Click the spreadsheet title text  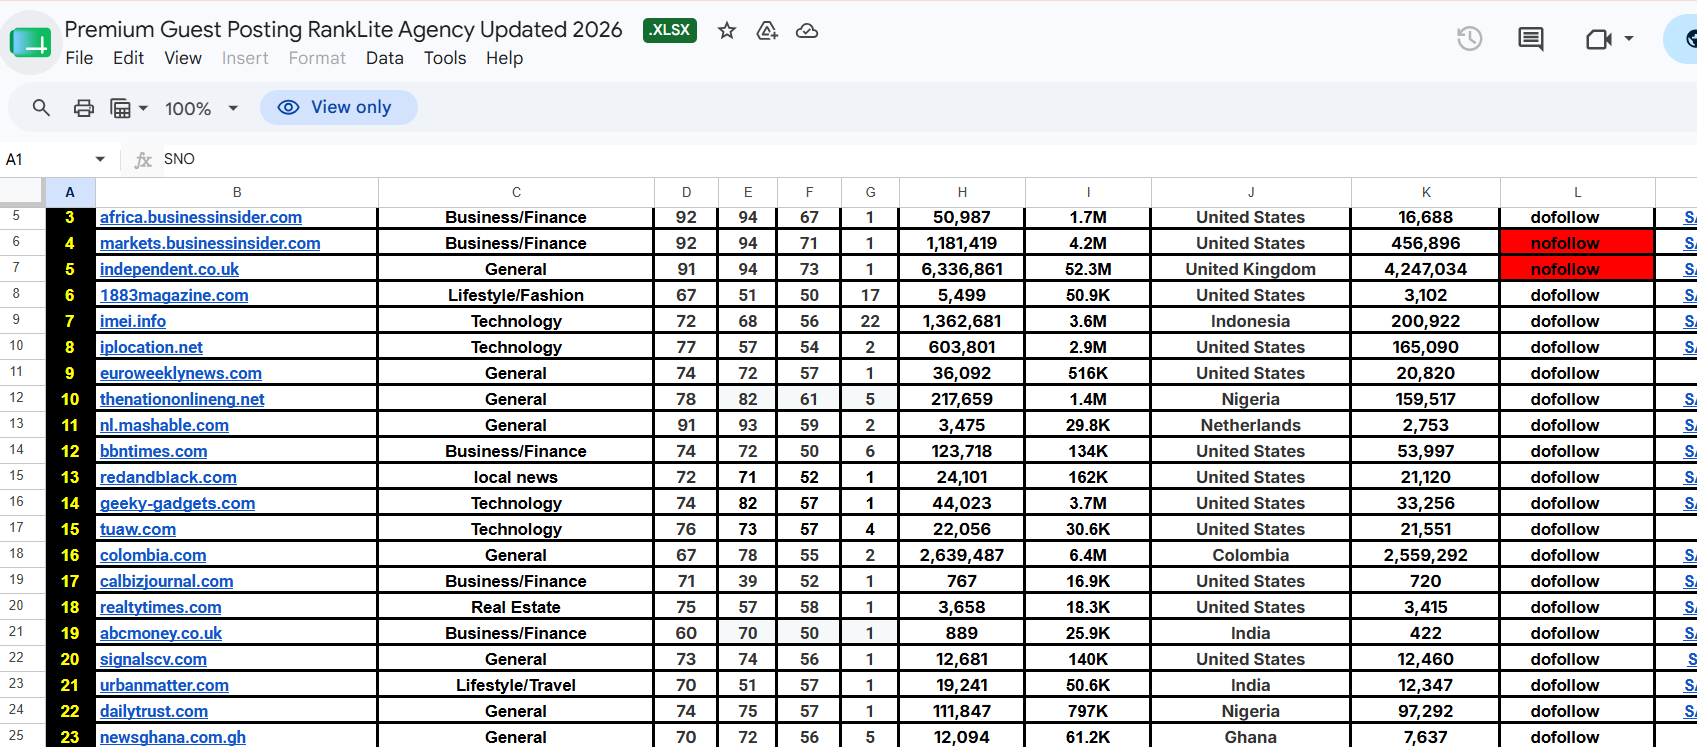pyautogui.click(x=343, y=30)
